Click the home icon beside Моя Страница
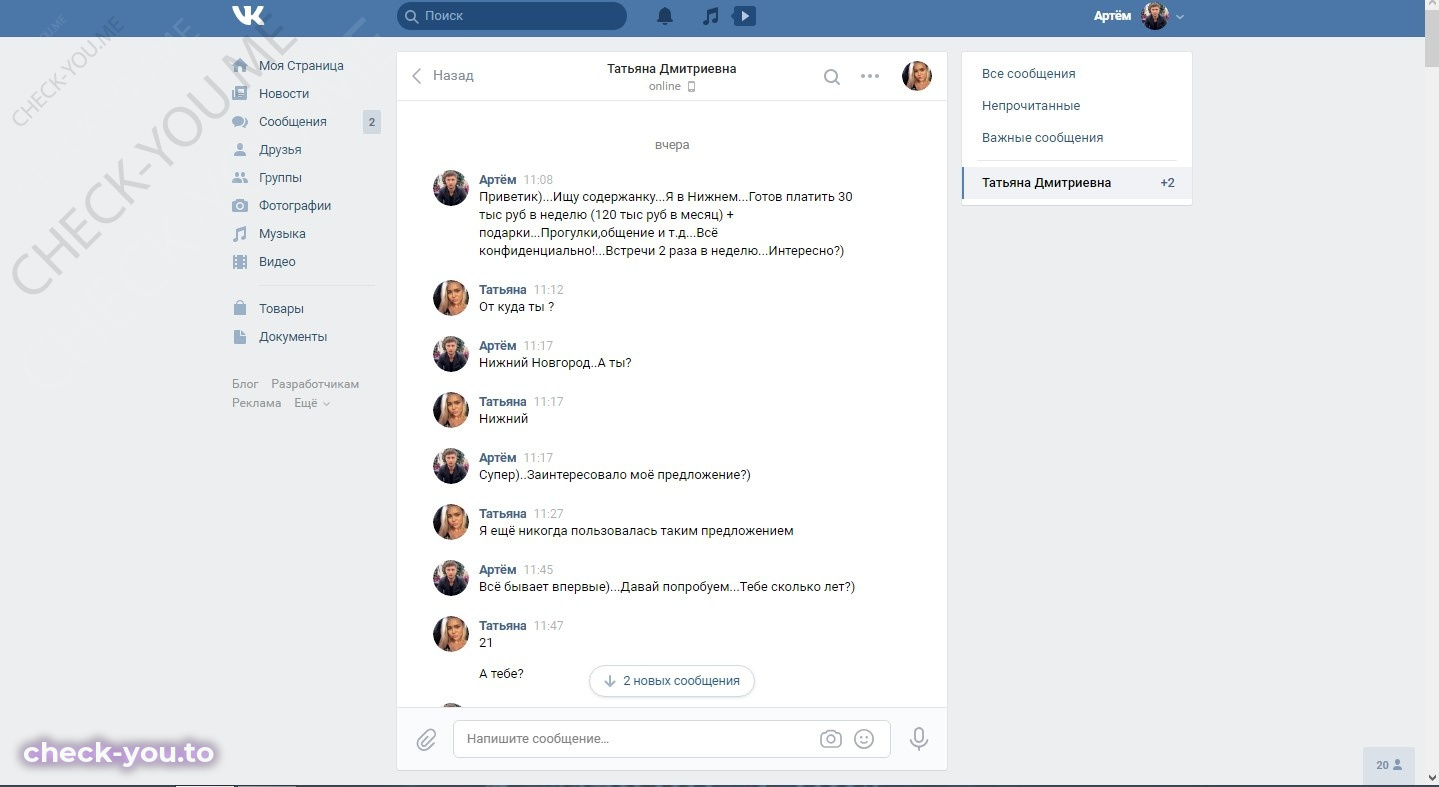Viewport: 1439px width, 787px height. point(240,66)
